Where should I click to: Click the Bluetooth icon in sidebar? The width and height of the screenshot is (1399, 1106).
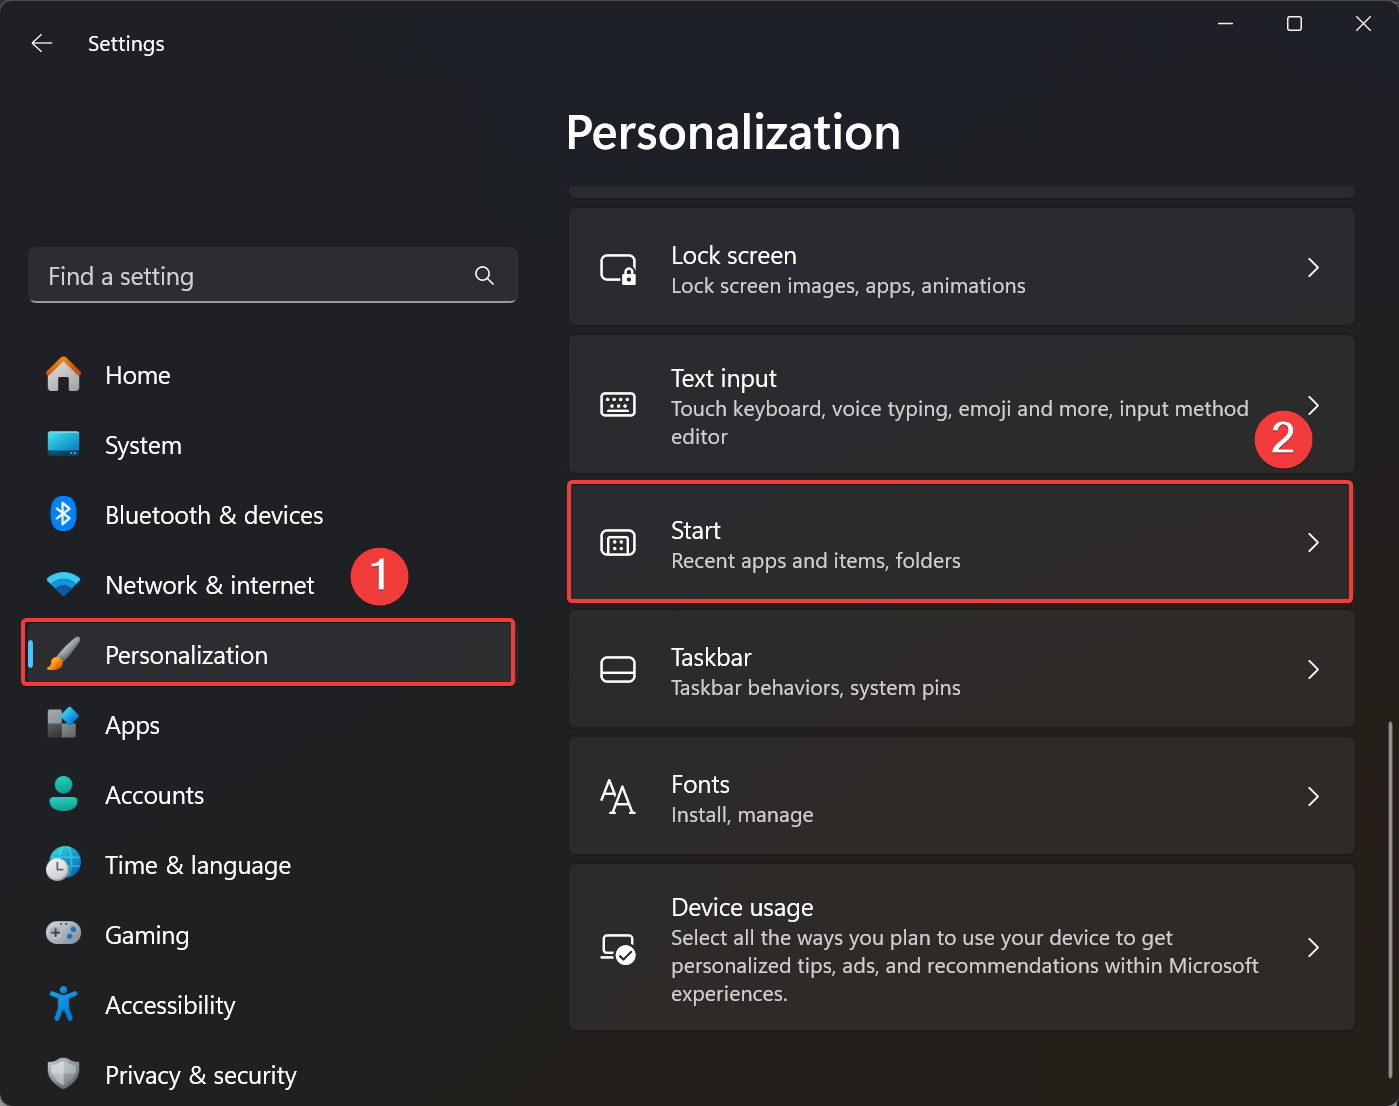(x=63, y=514)
